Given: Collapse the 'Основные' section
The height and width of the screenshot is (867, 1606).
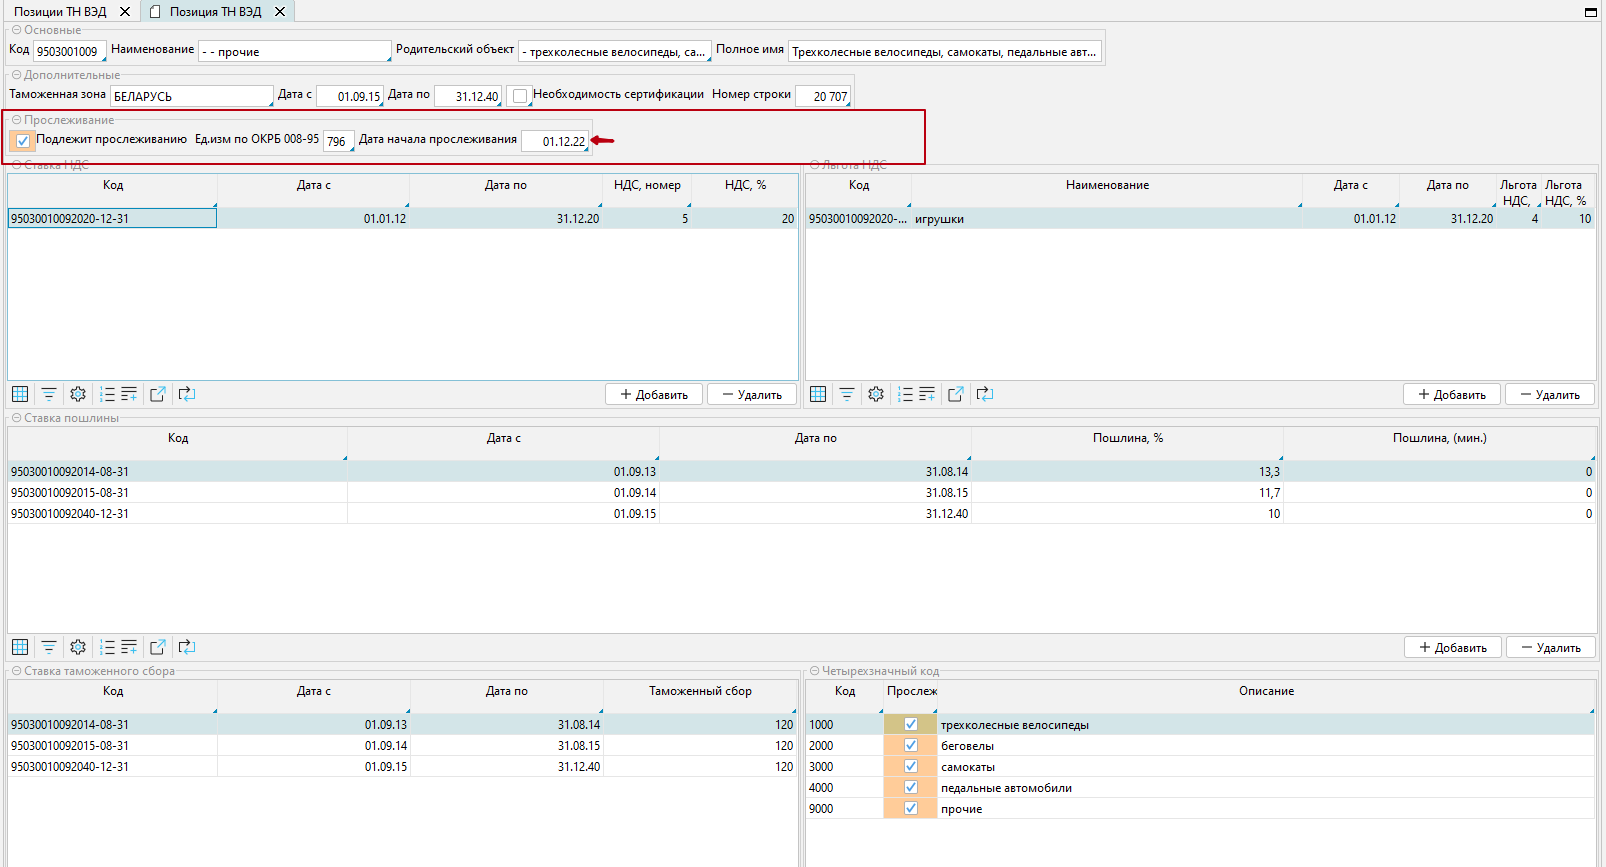Looking at the screenshot, I should [x=17, y=30].
